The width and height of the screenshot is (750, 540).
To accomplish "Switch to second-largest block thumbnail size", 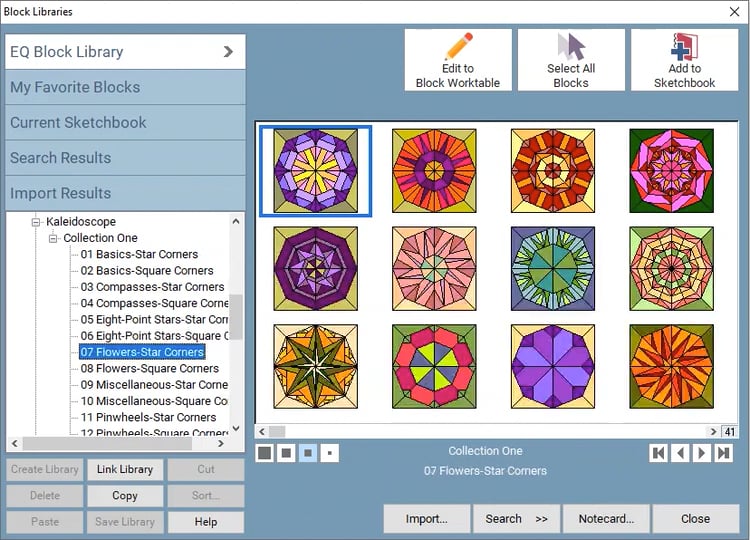I will click(286, 452).
